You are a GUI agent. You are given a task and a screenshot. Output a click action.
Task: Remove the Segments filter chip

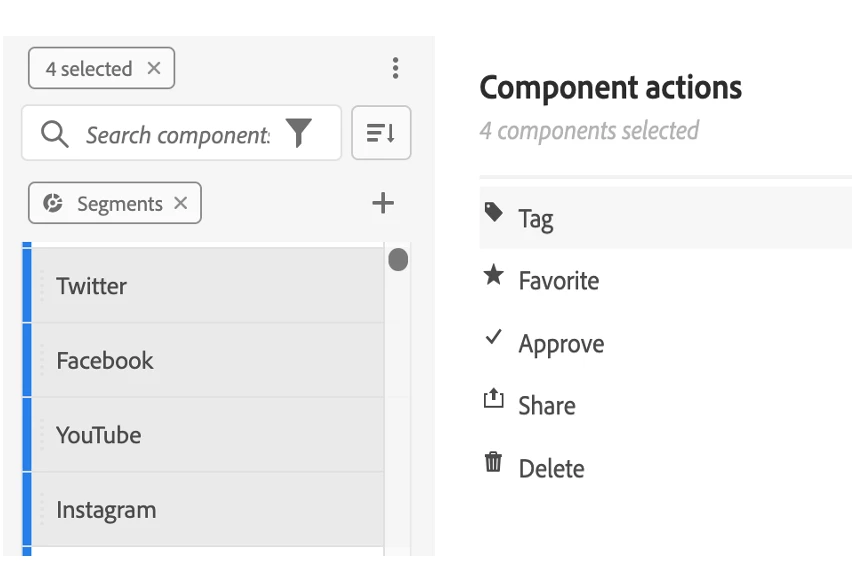pyautogui.click(x=180, y=203)
